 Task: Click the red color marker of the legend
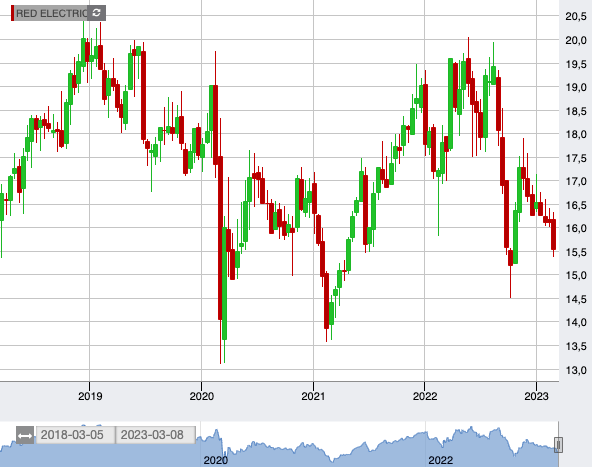[x=13, y=13]
